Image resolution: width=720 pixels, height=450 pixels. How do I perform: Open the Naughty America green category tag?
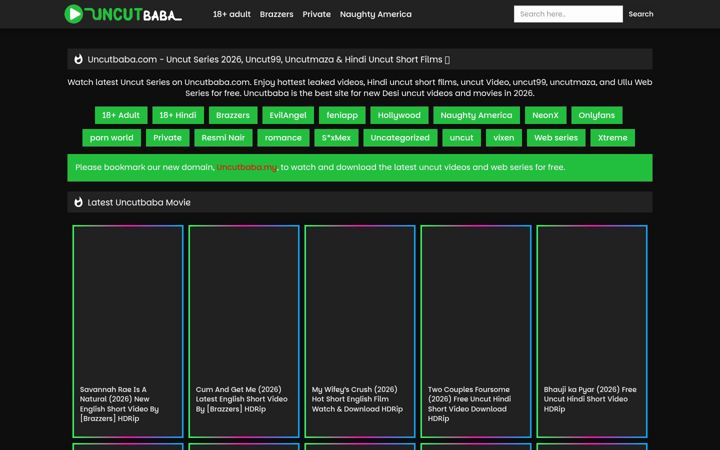click(x=476, y=115)
